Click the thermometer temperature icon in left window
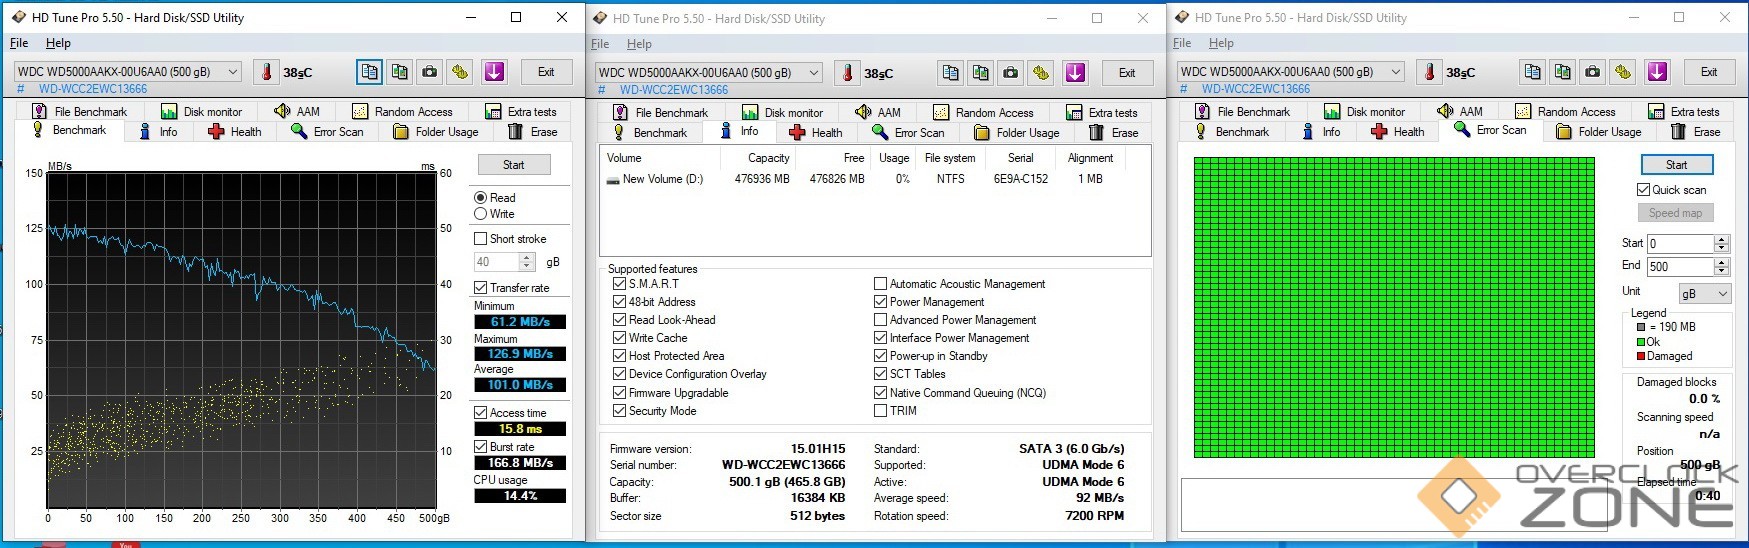 267,72
